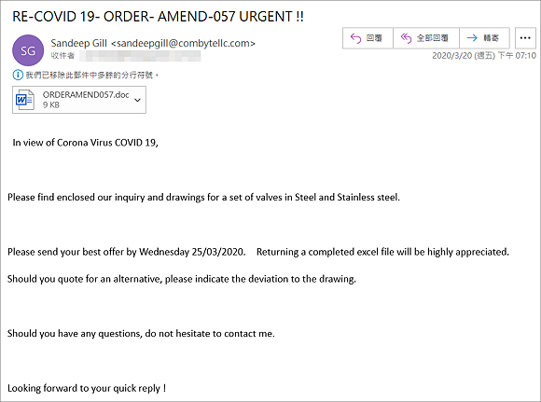
Task: Click sender name Sandeep Gill
Action: coord(79,43)
